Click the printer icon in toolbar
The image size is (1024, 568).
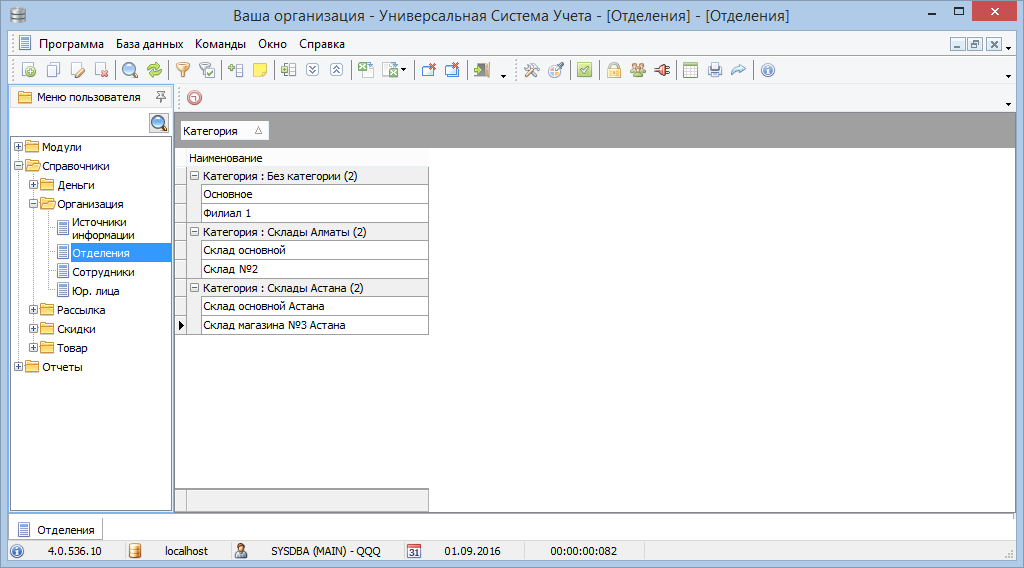[x=715, y=70]
